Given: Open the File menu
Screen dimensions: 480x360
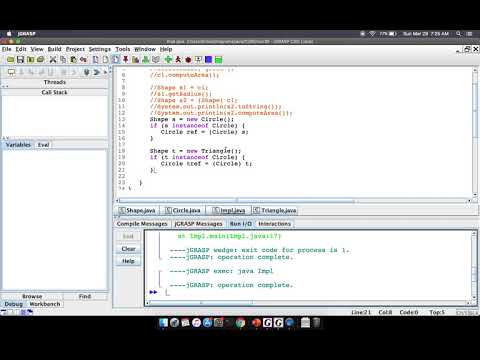Looking at the screenshot, I should pos(7,49).
